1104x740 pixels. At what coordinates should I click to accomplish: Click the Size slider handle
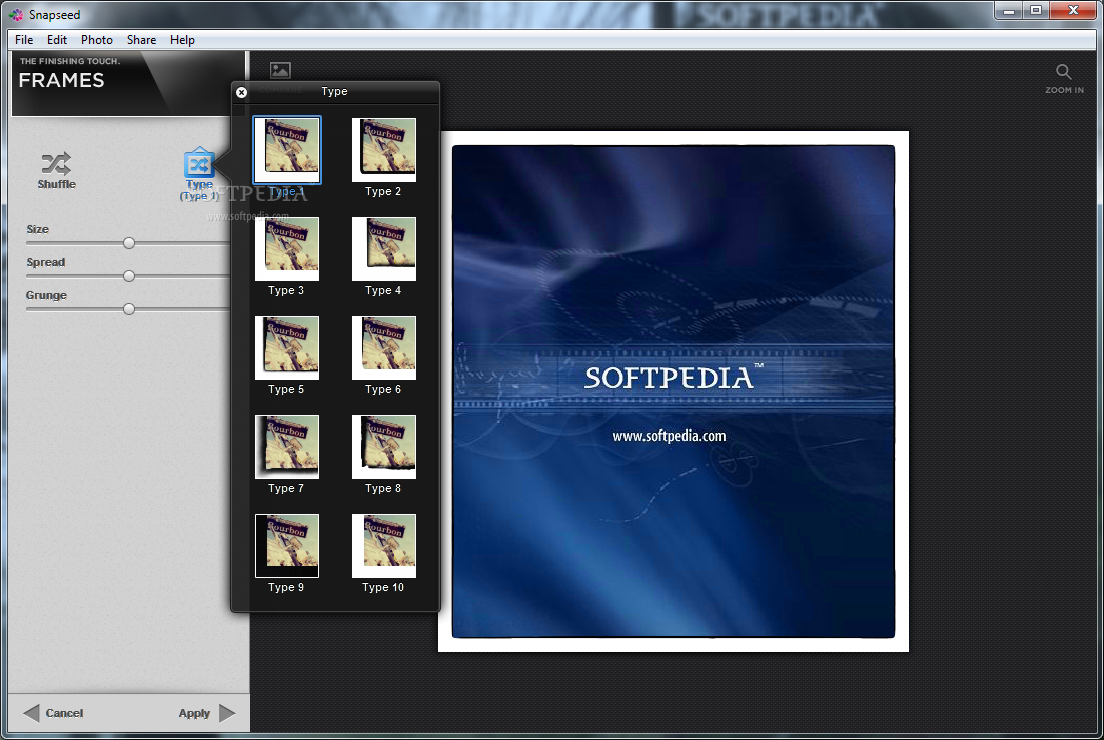(129, 243)
